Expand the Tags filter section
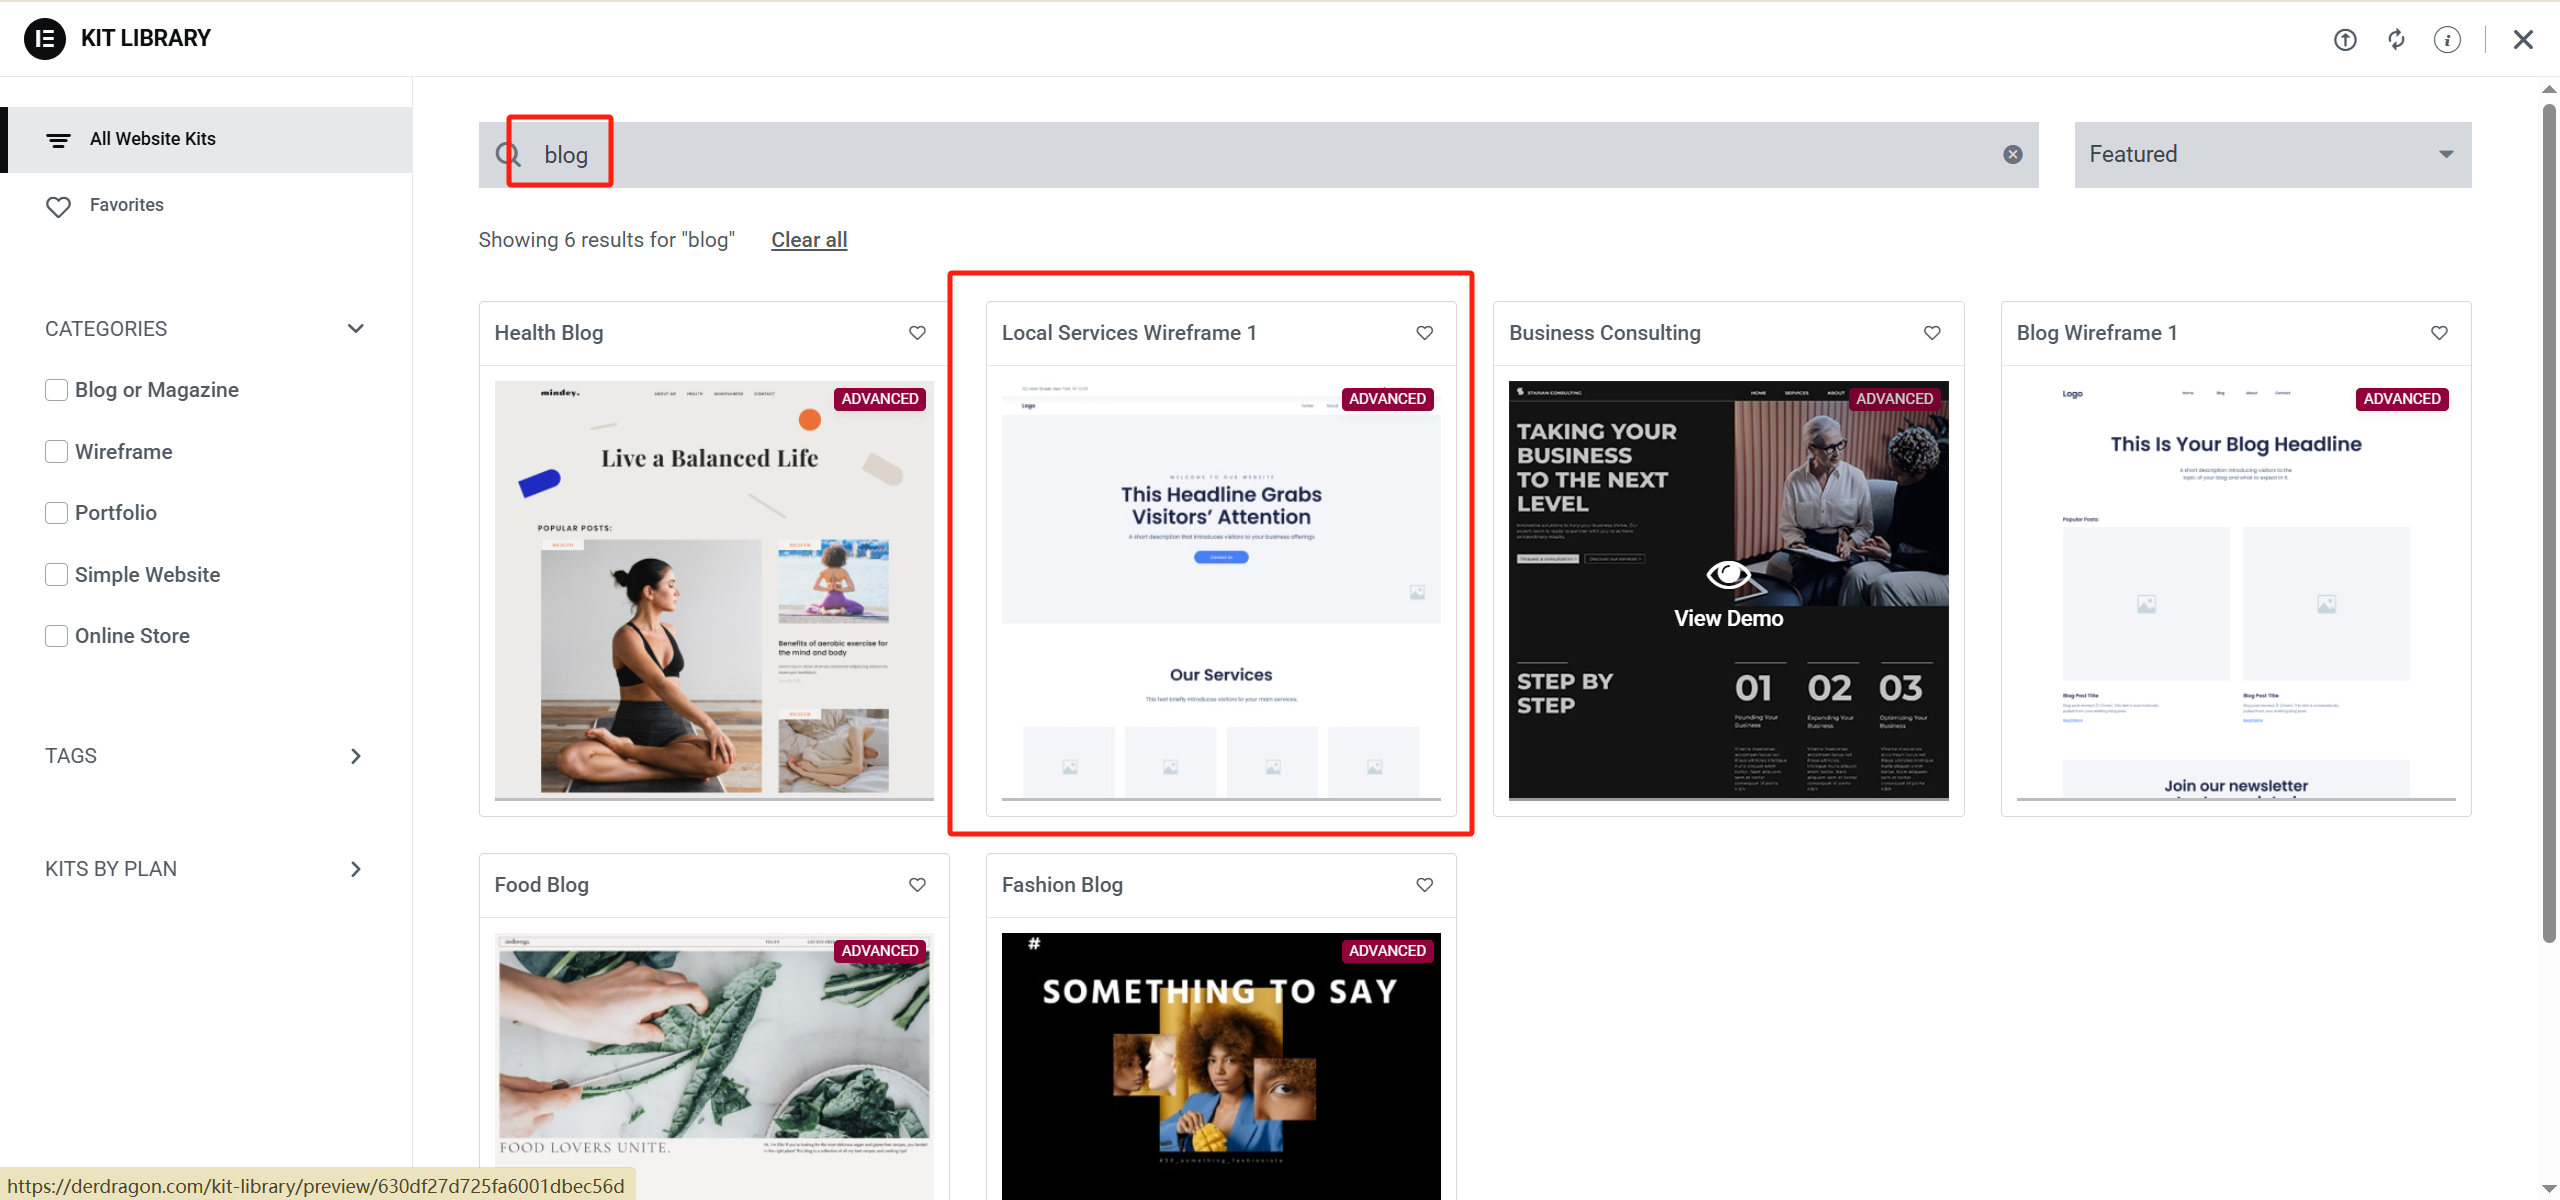2560x1200 pixels. pos(355,756)
